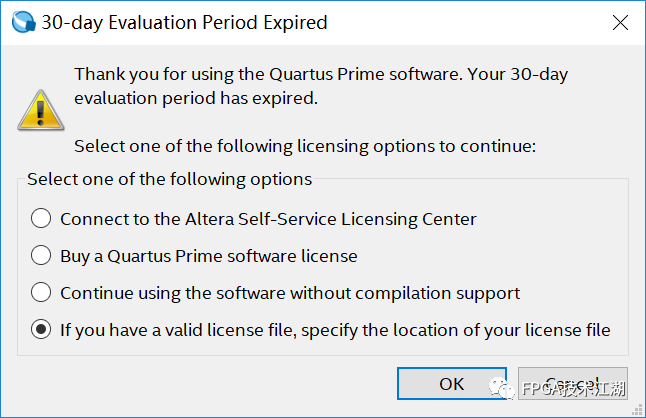The width and height of the screenshot is (646, 418).
Task: Click the 'Thank you for using' message text
Action: click(321, 86)
